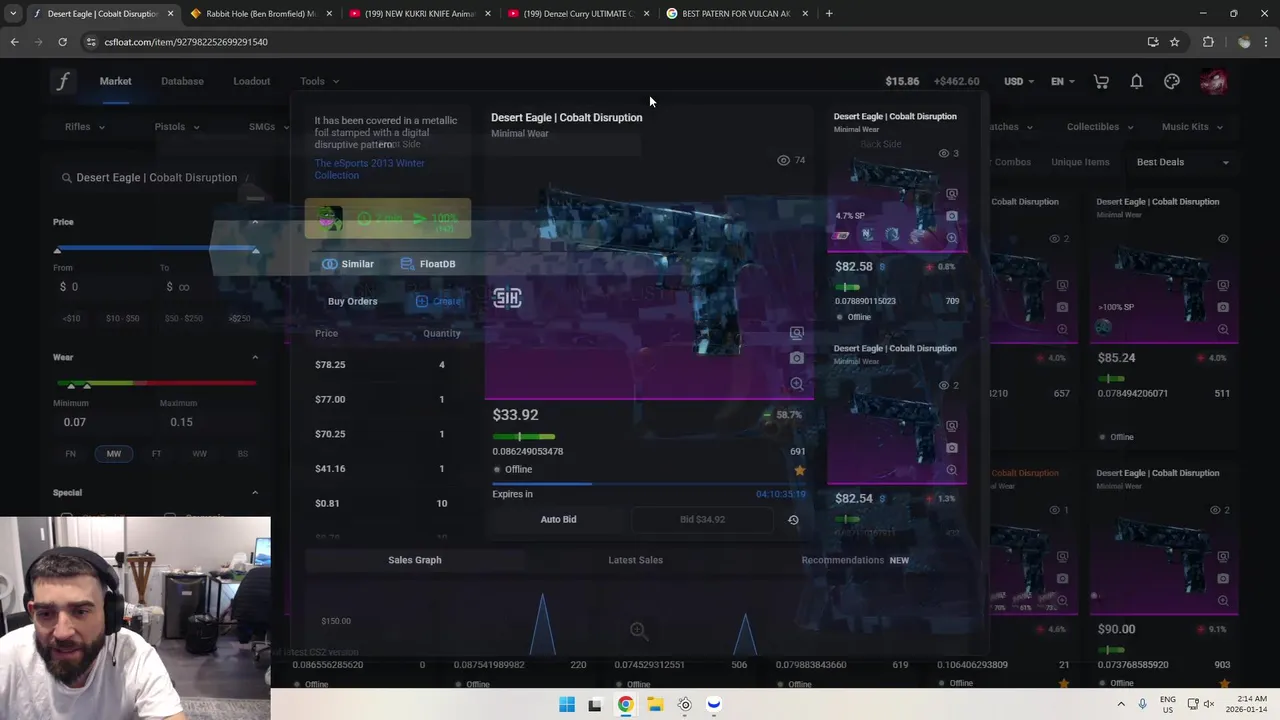The width and height of the screenshot is (1280, 720).
Task: Open Chrome extensions puzzle icon
Action: 1208,42
